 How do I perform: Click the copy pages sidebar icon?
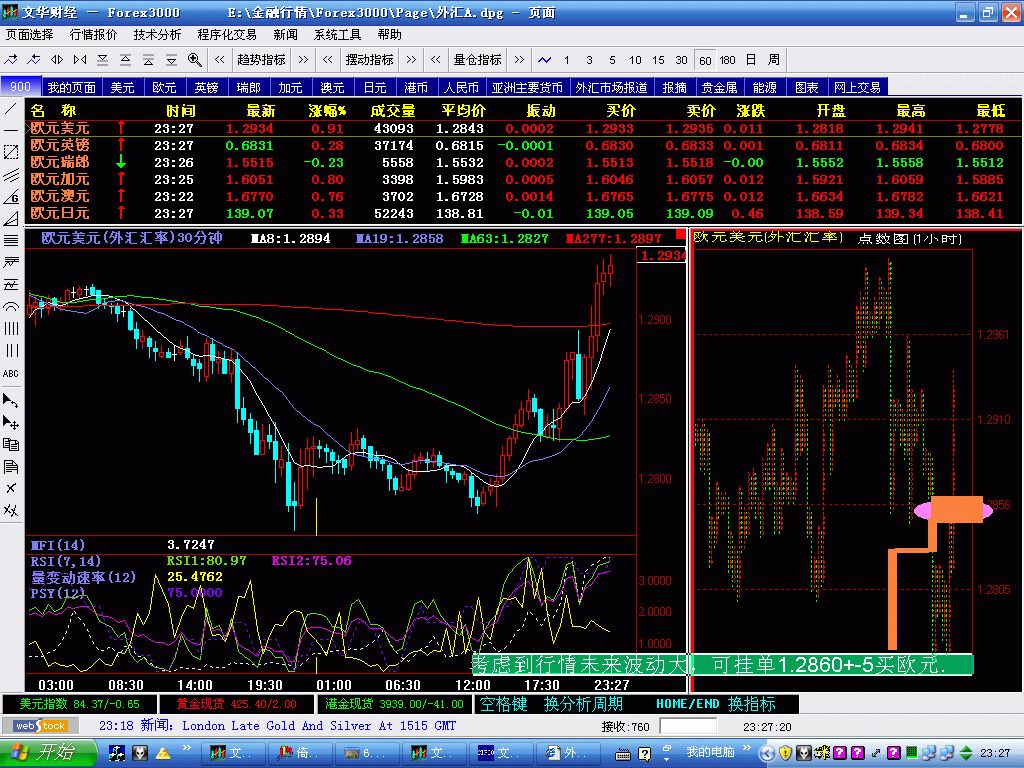(11, 444)
